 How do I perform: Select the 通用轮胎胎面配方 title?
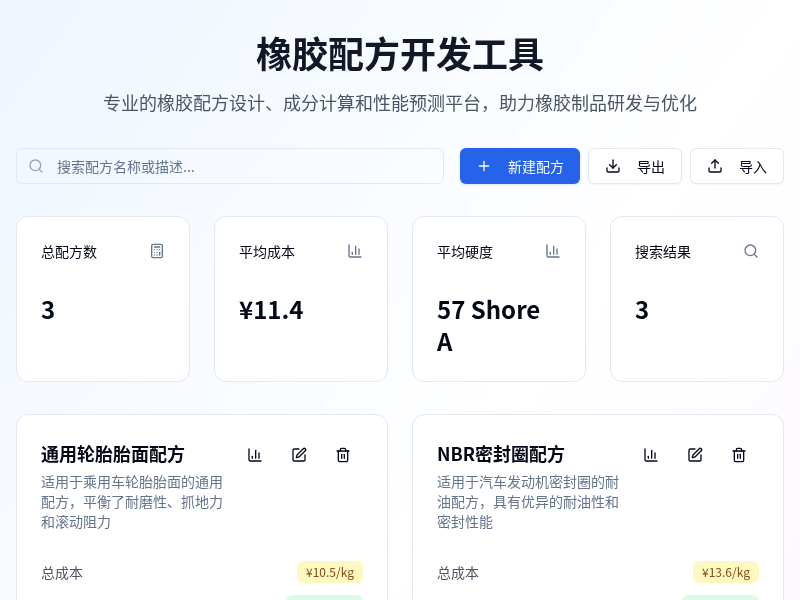[113, 455]
